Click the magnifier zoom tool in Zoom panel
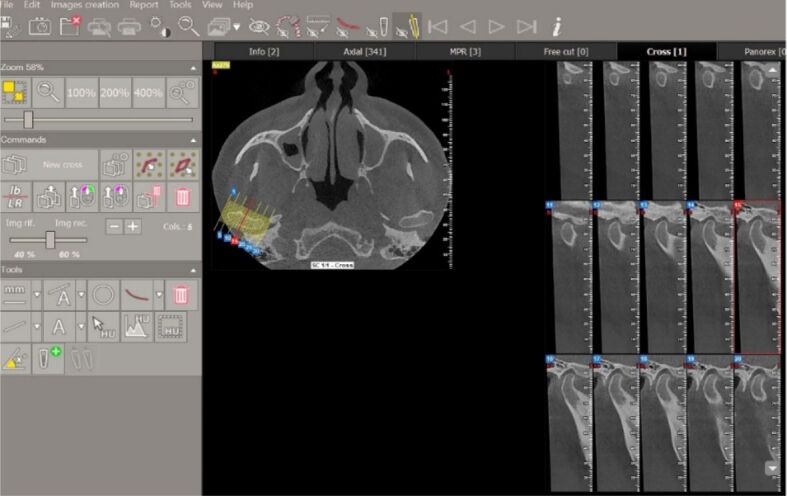Screen dimensions: 787x496 (48, 92)
